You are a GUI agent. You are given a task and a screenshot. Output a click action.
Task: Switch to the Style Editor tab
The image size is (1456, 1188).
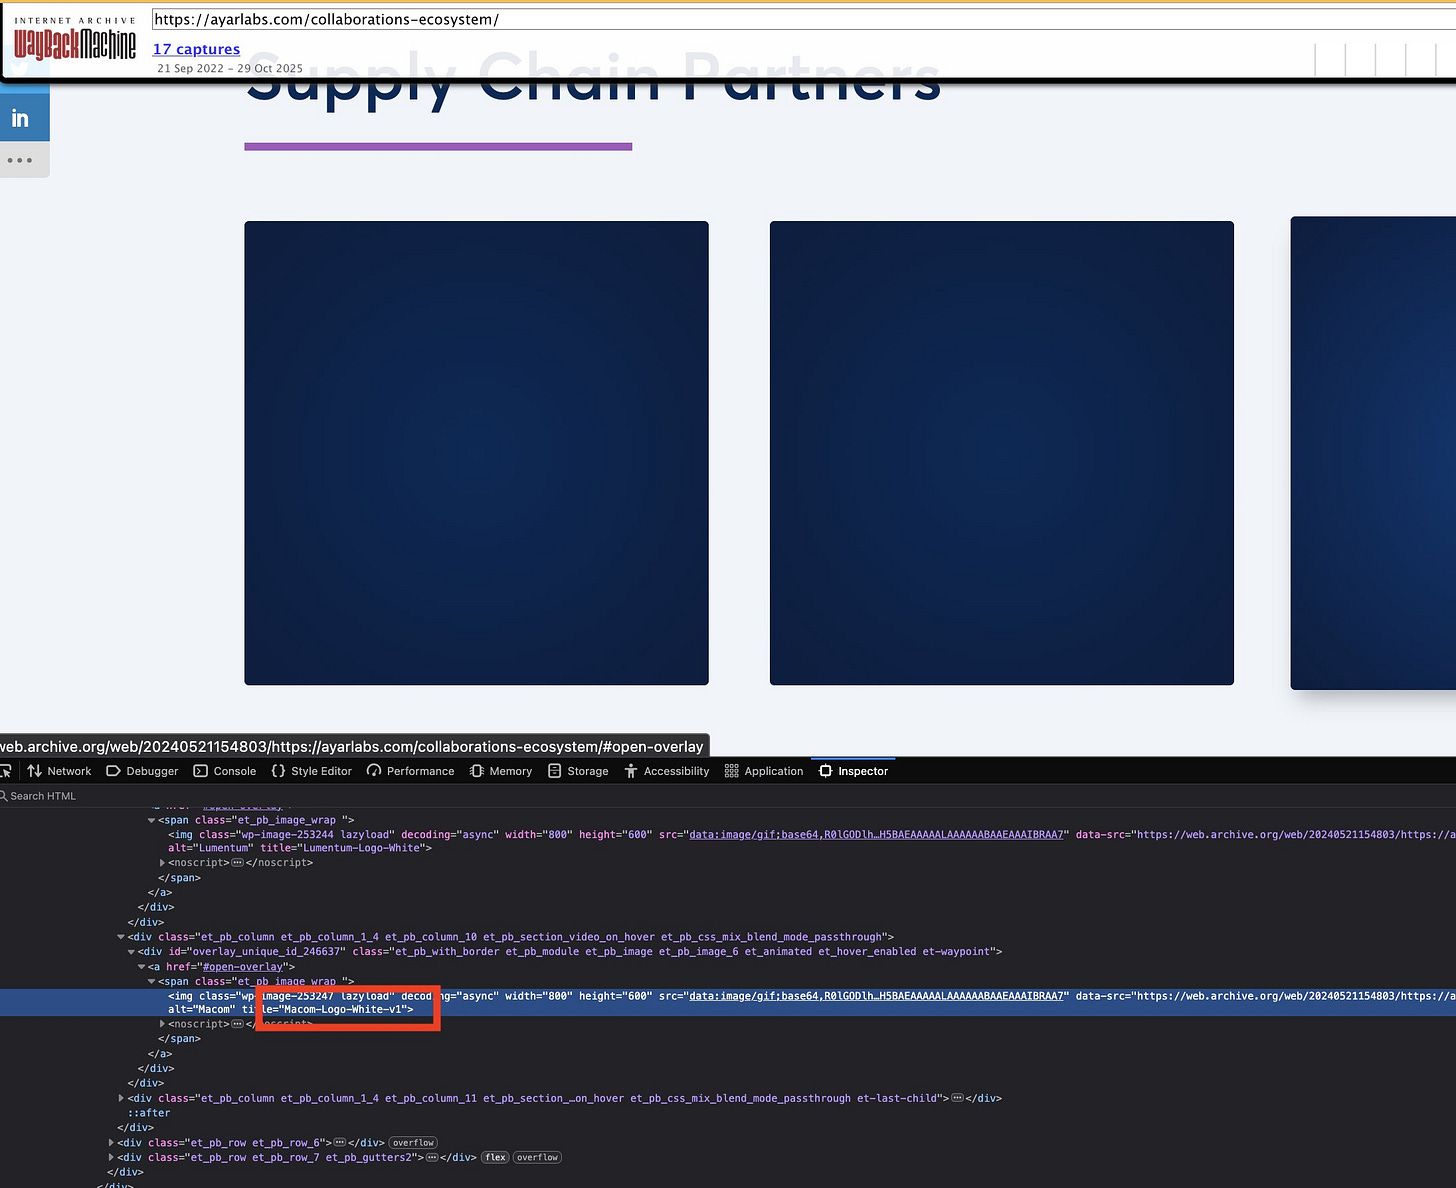coord(311,771)
